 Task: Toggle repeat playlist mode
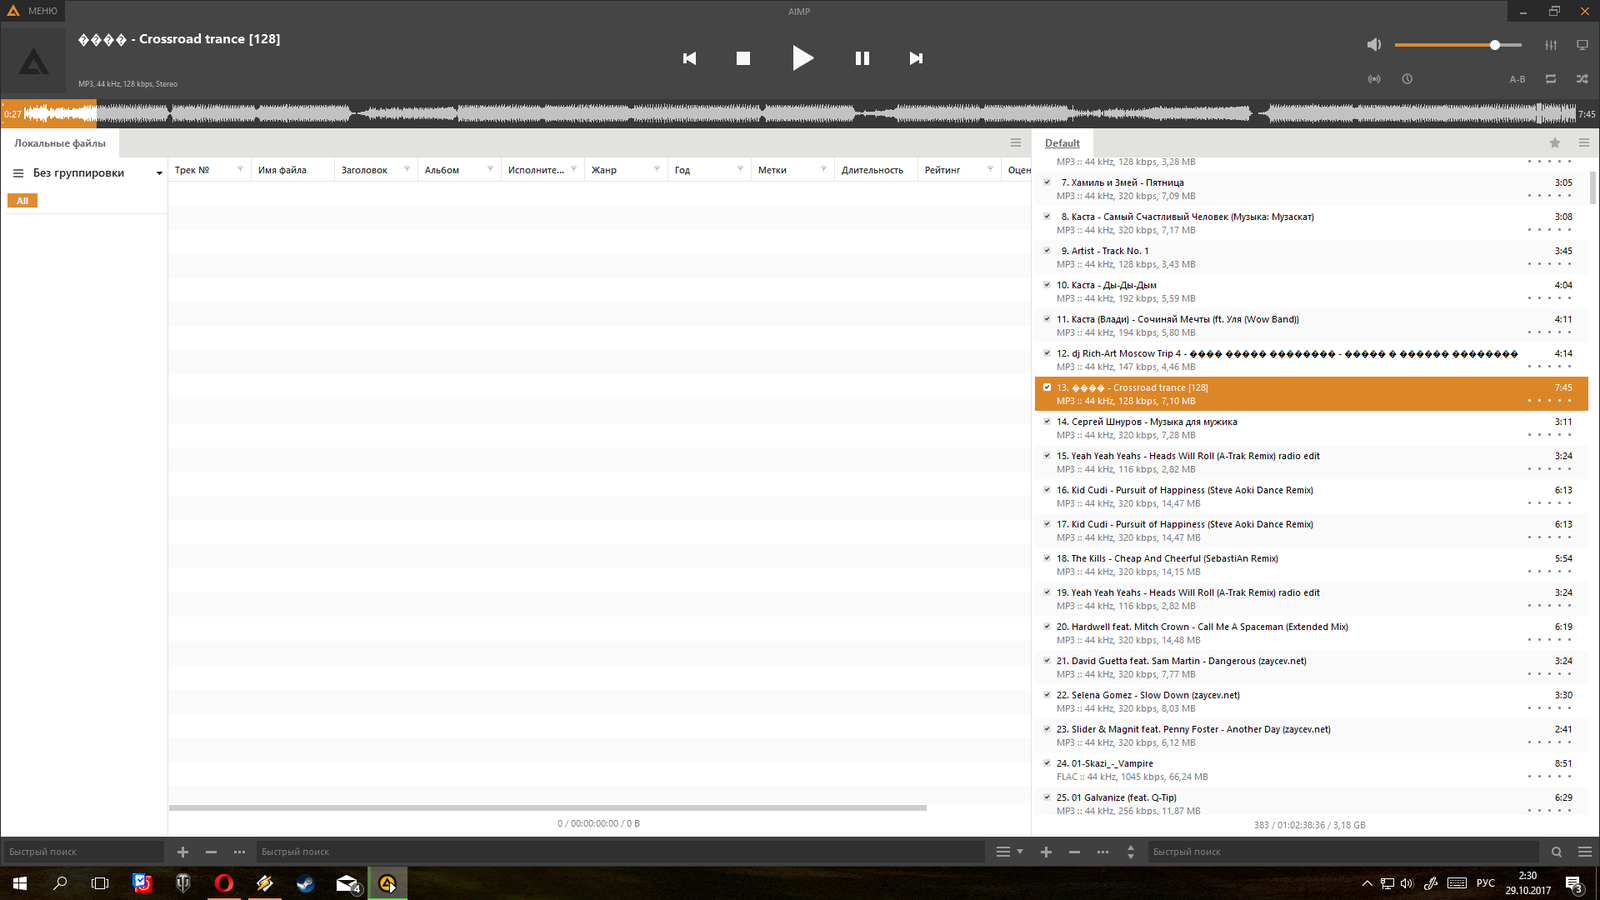click(x=1551, y=79)
